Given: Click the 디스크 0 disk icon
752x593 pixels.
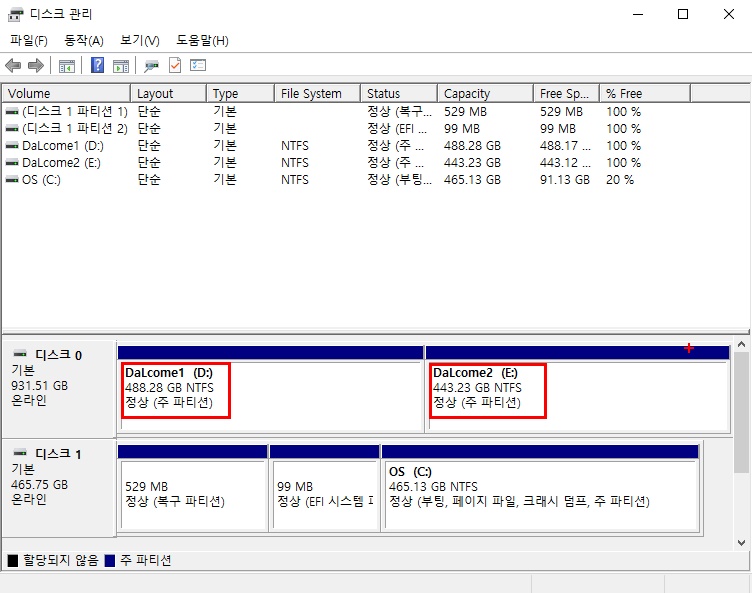Looking at the screenshot, I should 20,354.
